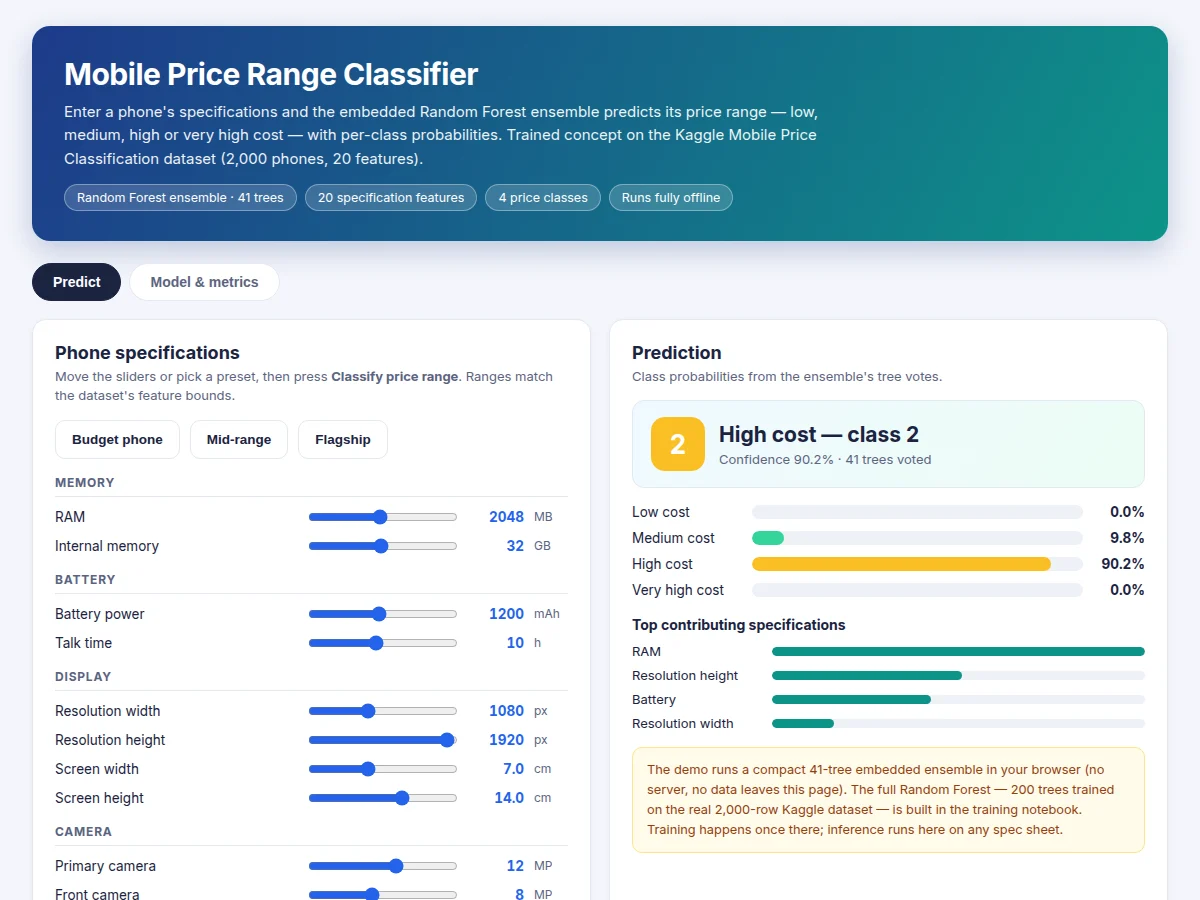Adjust the Screen height slider
The height and width of the screenshot is (900, 1200).
383,798
